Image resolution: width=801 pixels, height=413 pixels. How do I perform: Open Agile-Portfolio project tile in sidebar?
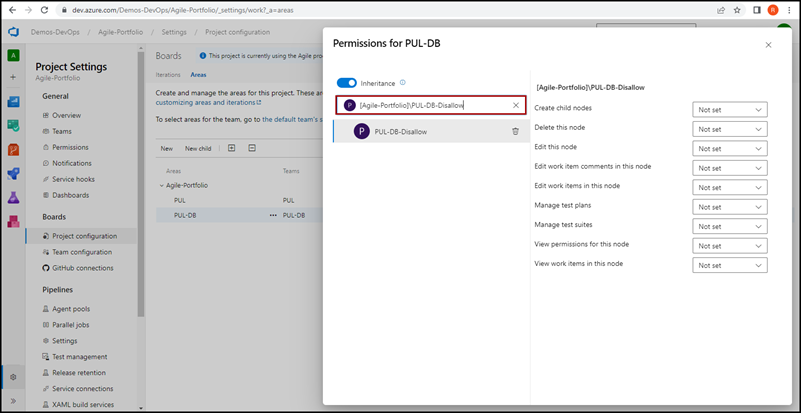coord(13,55)
